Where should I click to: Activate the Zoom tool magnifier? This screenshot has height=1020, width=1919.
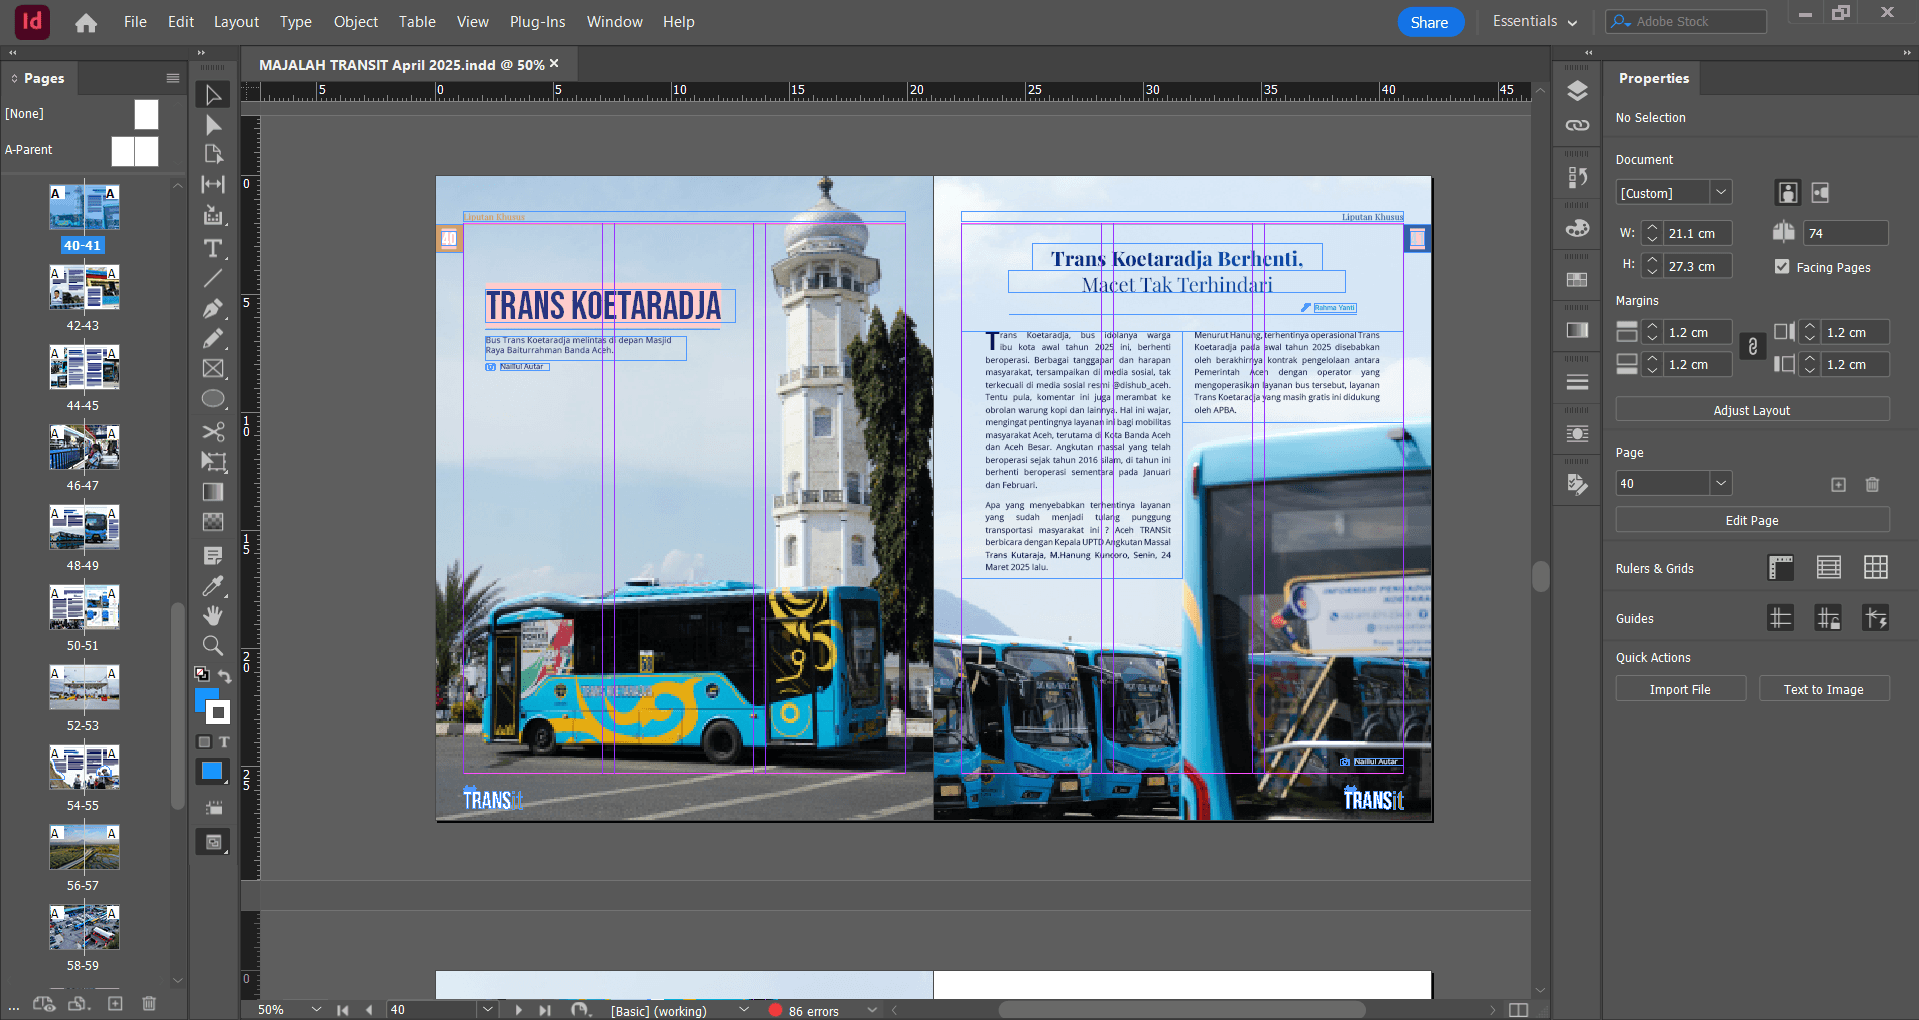click(x=213, y=646)
